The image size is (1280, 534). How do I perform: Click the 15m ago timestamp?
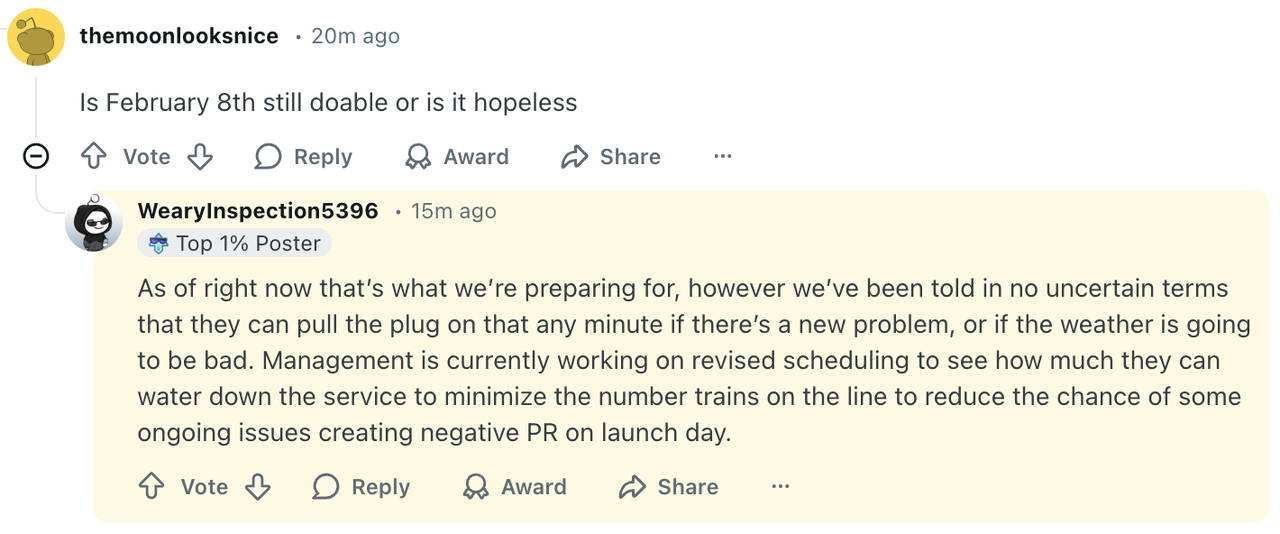click(x=453, y=211)
